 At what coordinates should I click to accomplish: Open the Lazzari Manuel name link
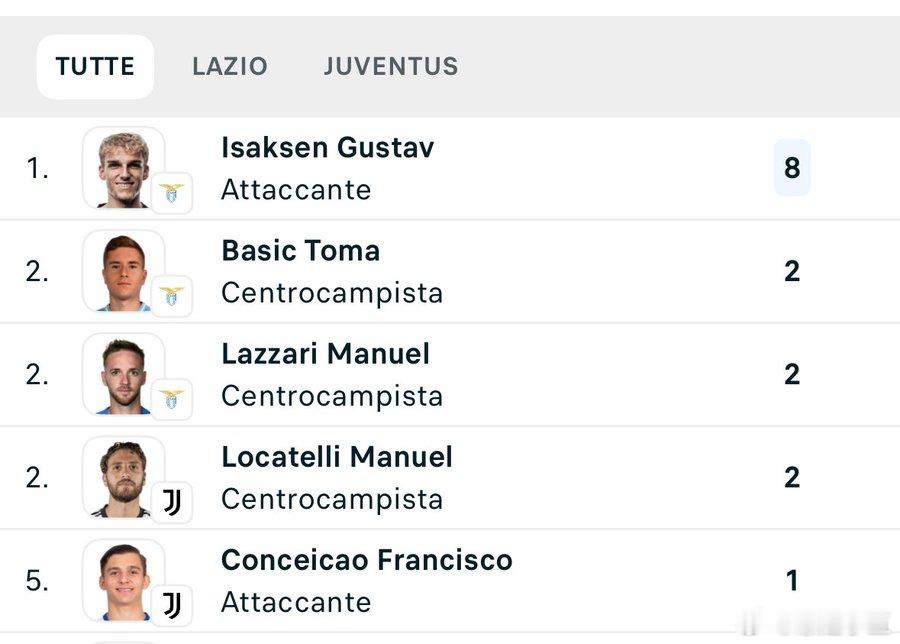(x=325, y=354)
